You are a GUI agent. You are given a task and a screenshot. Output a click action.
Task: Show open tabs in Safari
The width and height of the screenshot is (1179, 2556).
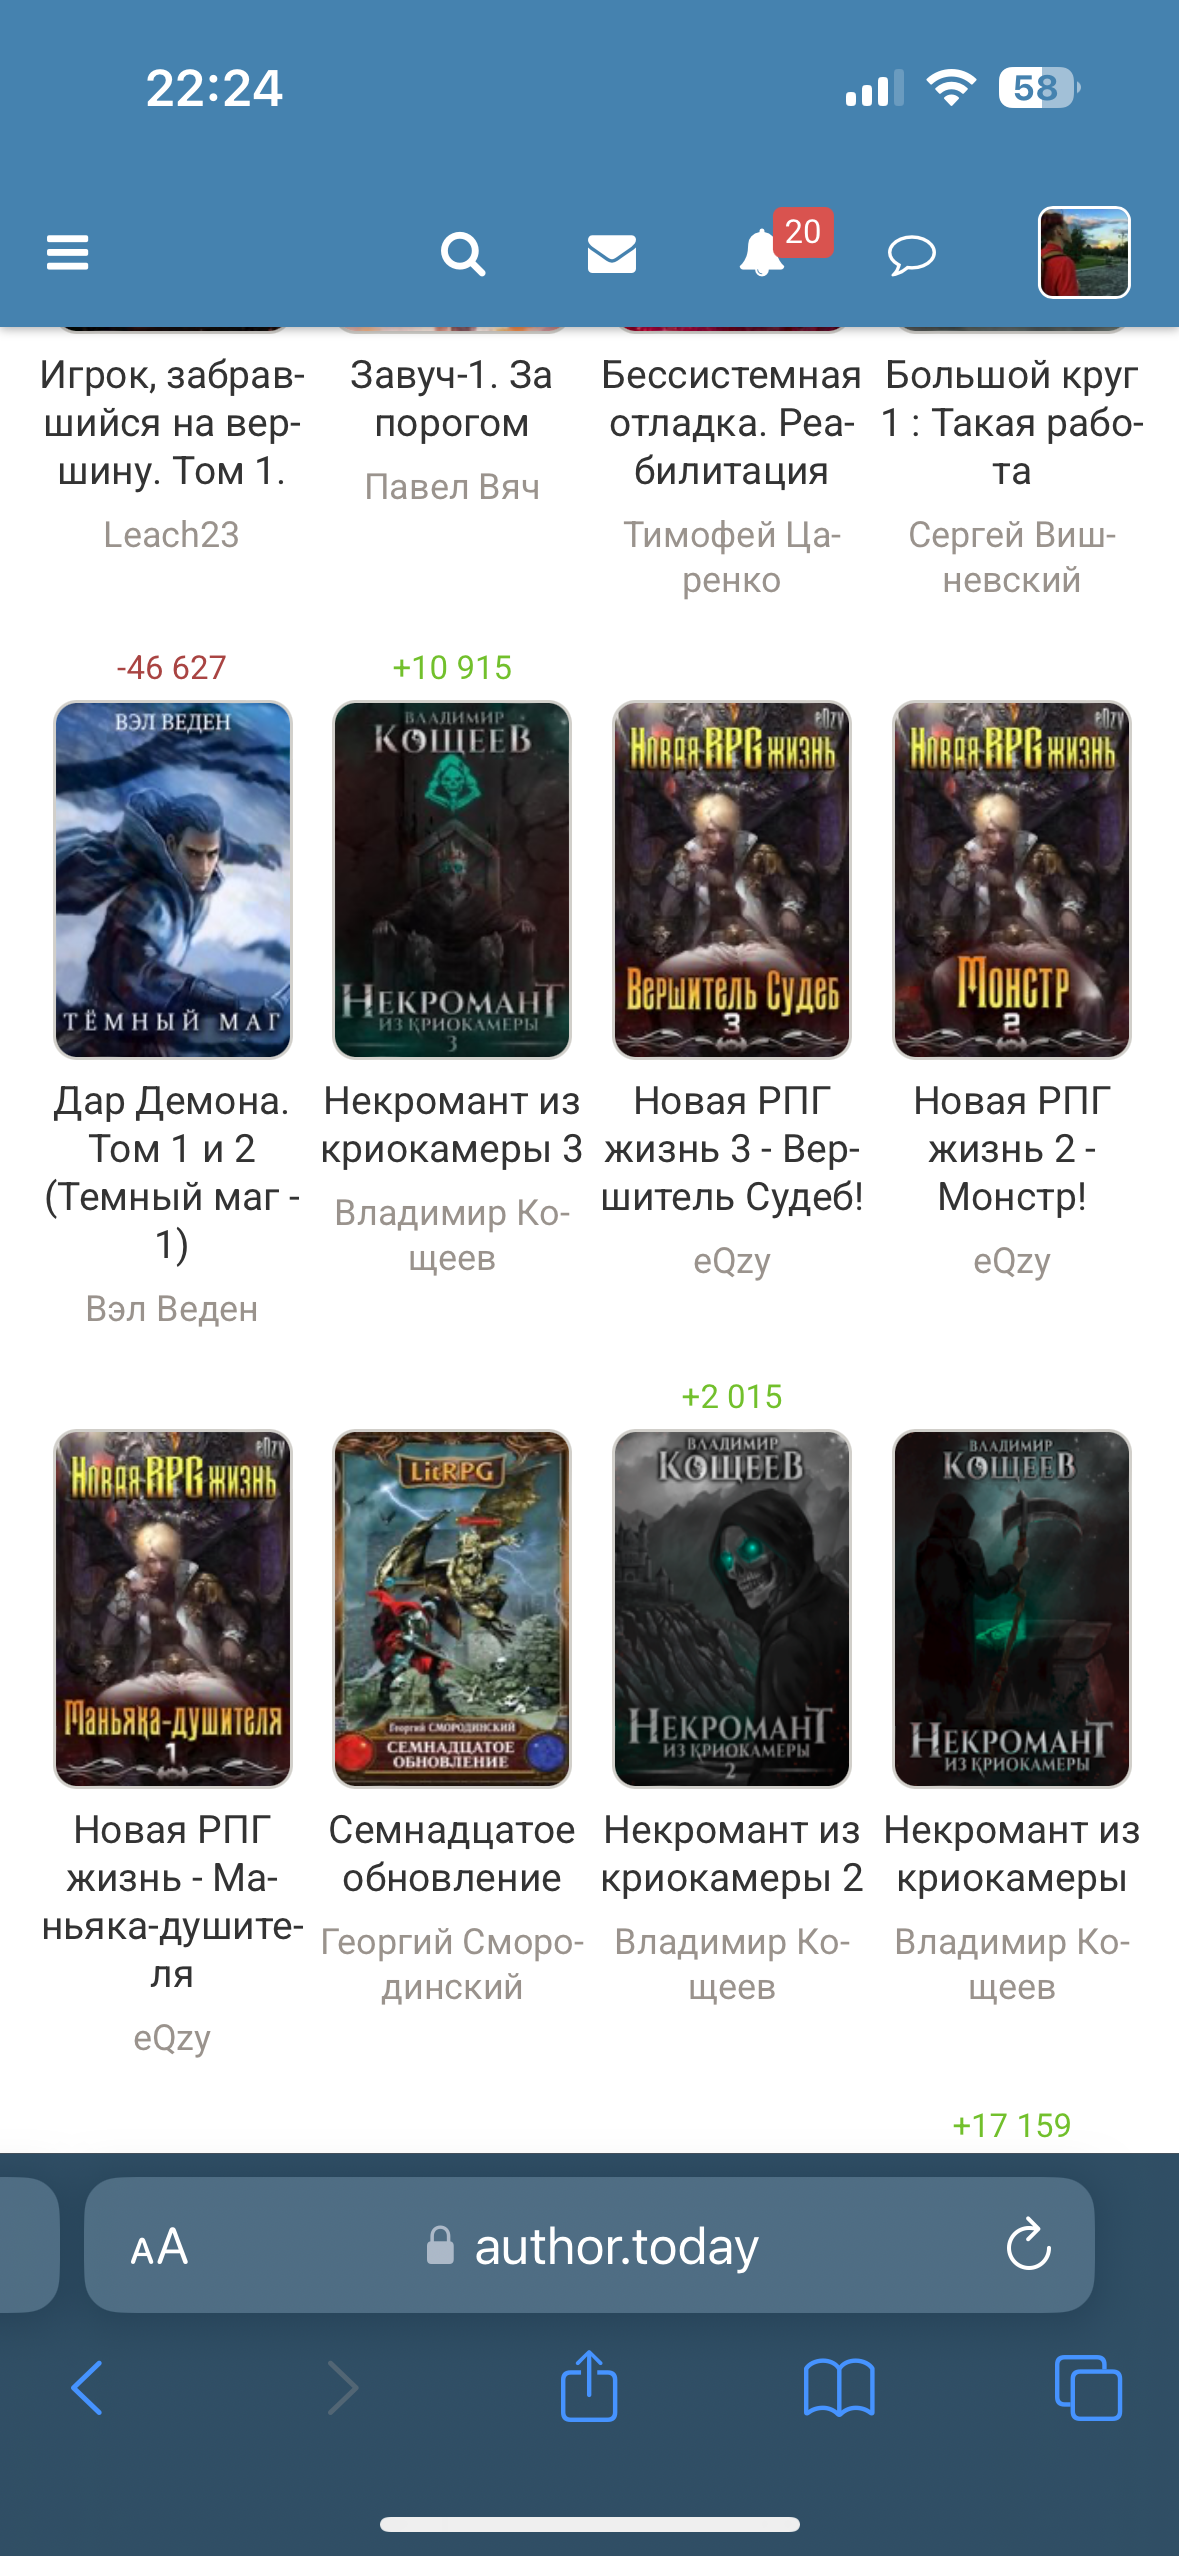(1088, 2388)
